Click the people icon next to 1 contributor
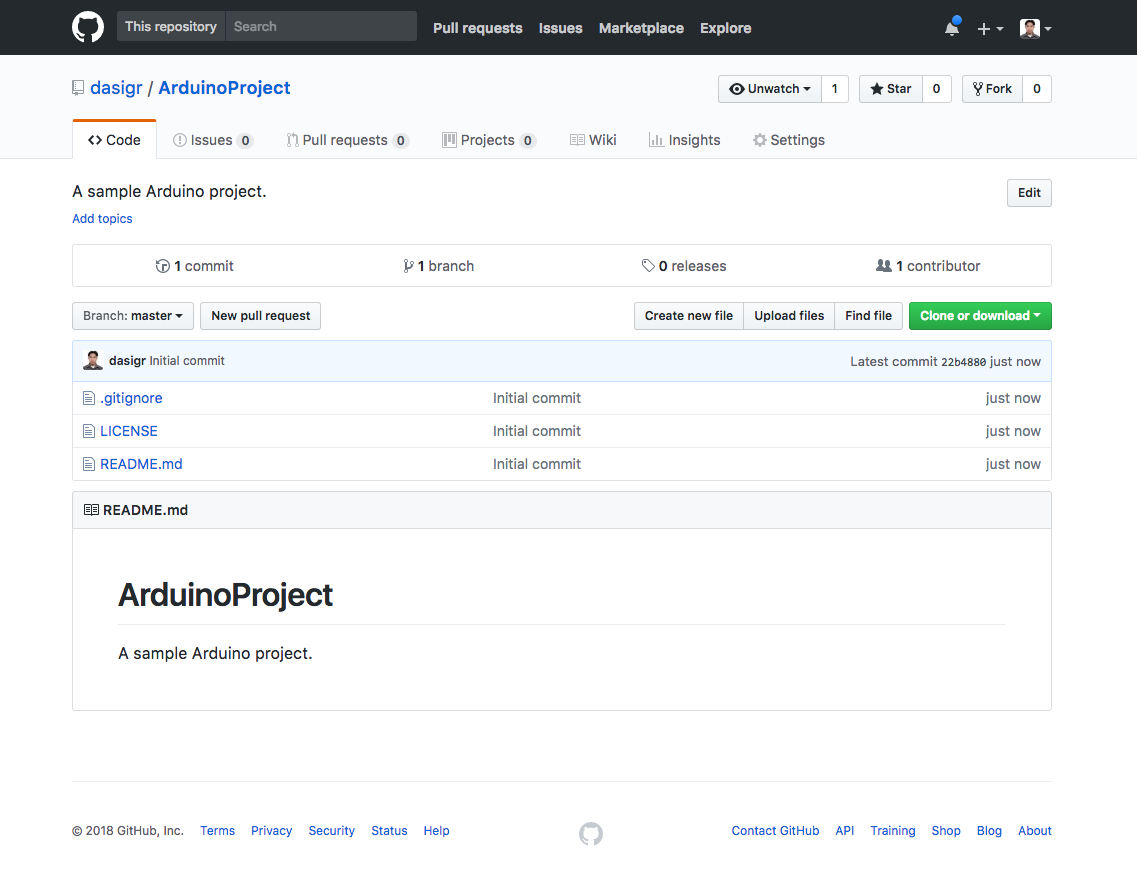 [884, 266]
